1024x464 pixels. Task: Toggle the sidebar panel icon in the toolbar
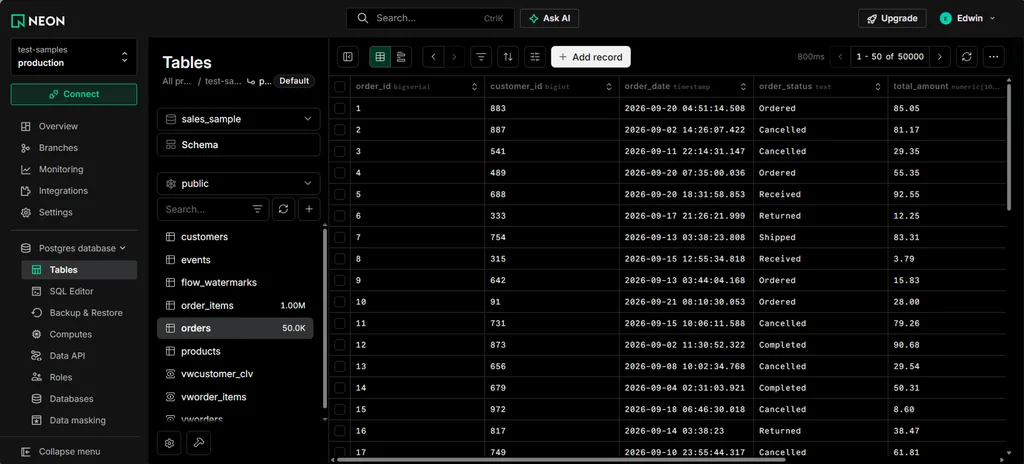tap(348, 57)
